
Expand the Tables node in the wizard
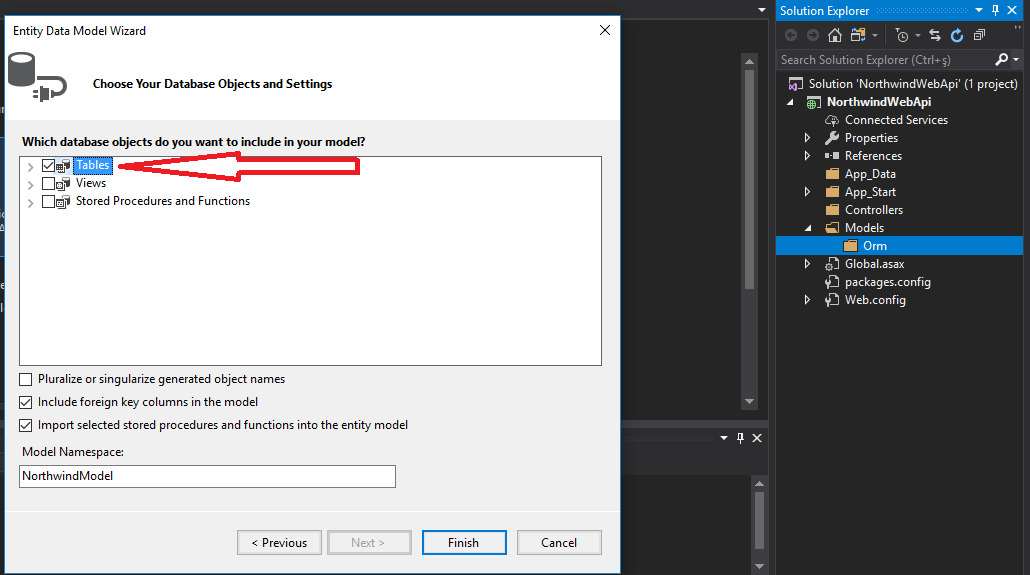(x=31, y=166)
